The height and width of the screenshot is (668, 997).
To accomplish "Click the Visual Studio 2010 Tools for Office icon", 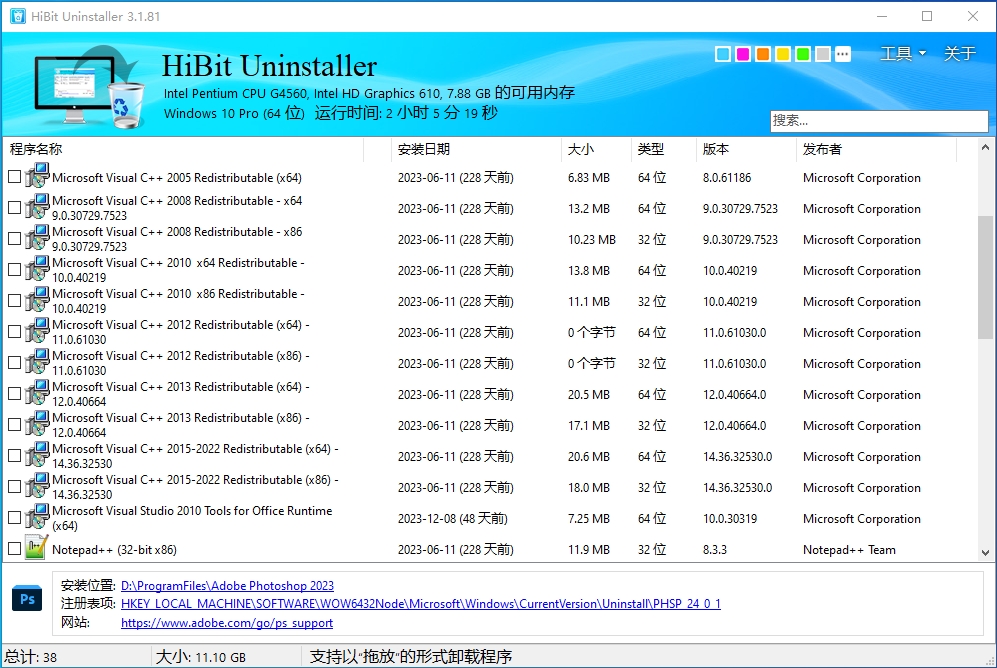I will click(37, 517).
